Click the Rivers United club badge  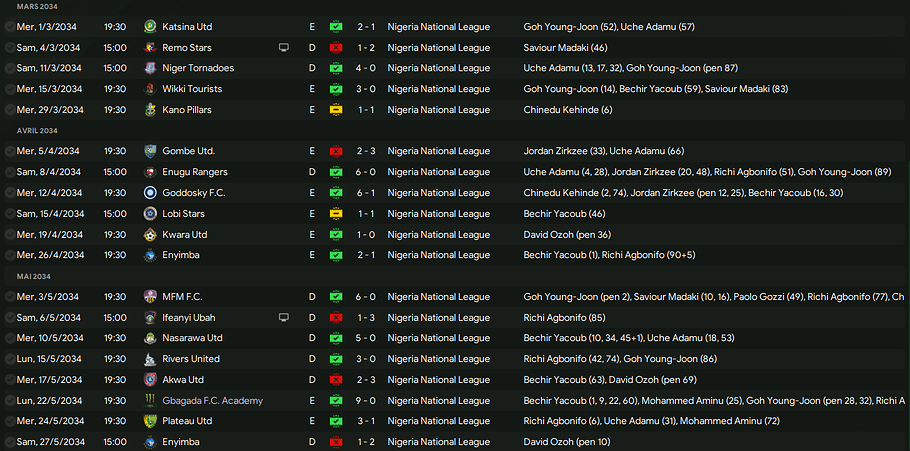(150, 359)
